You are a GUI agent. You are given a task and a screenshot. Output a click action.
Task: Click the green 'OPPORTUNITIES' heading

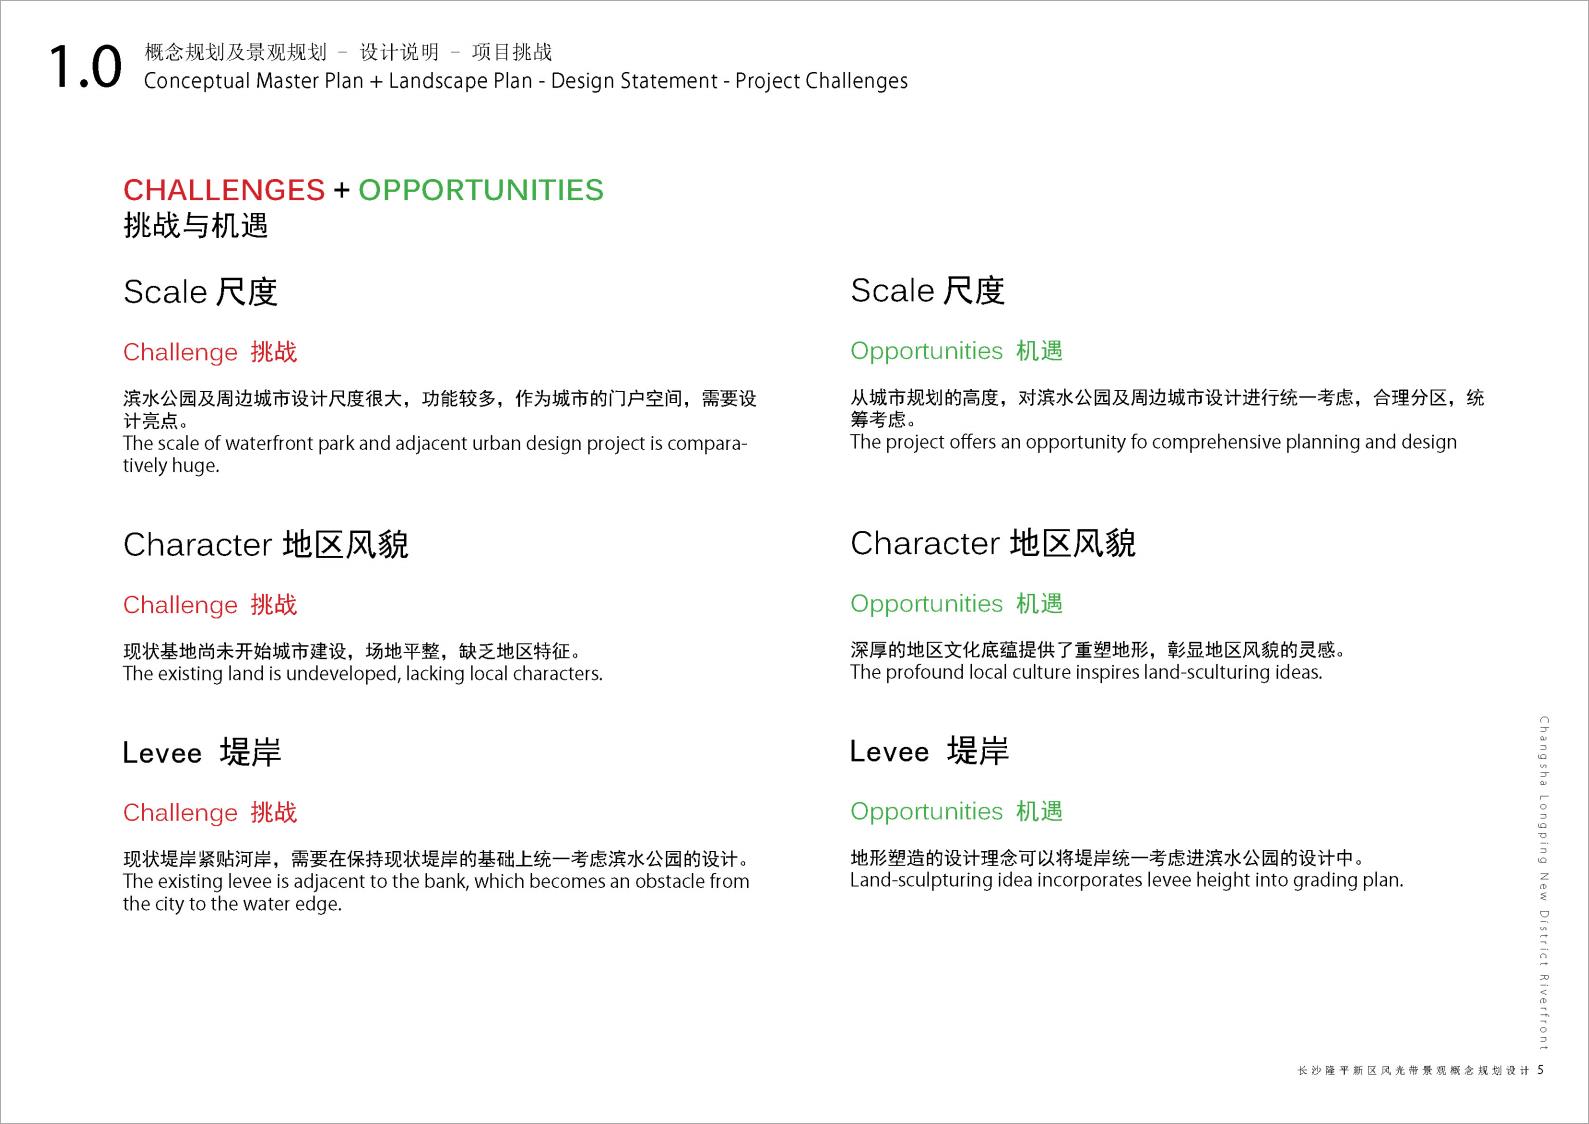click(481, 189)
